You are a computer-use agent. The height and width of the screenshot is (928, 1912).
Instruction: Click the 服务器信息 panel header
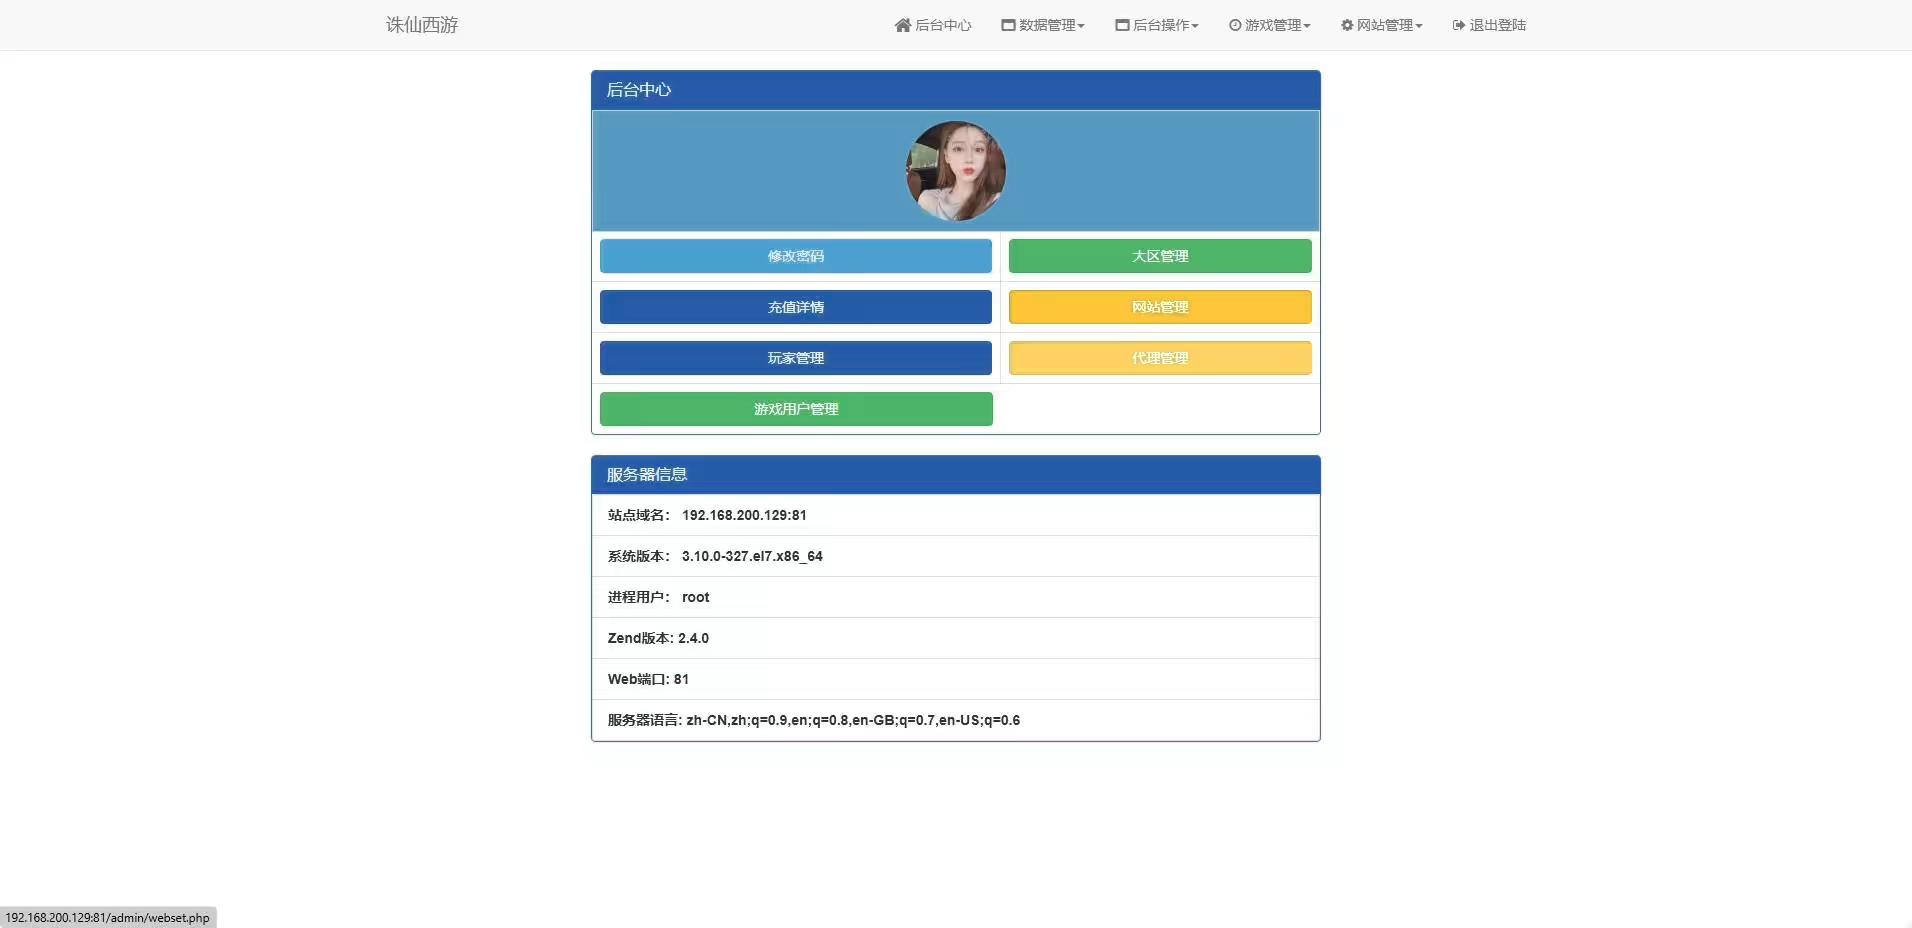click(956, 475)
